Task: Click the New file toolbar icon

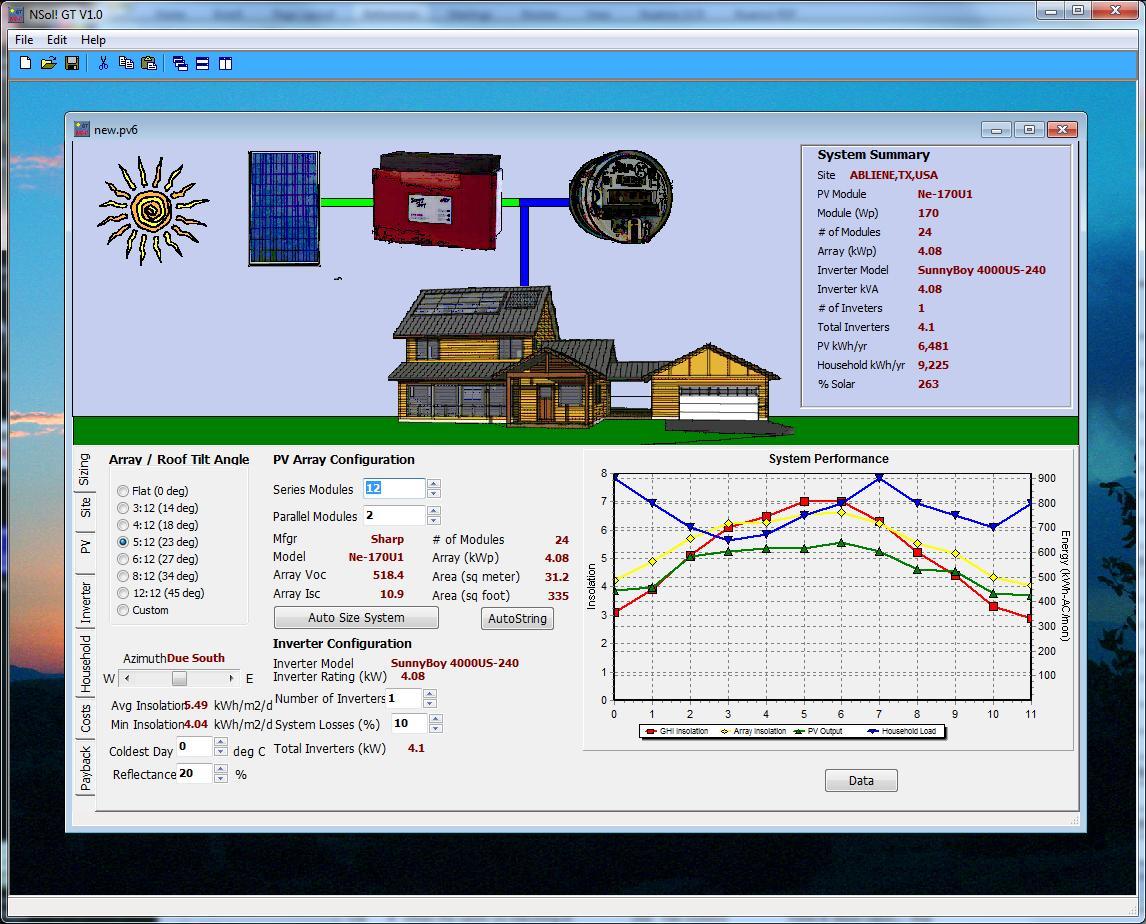Action: click(x=26, y=63)
